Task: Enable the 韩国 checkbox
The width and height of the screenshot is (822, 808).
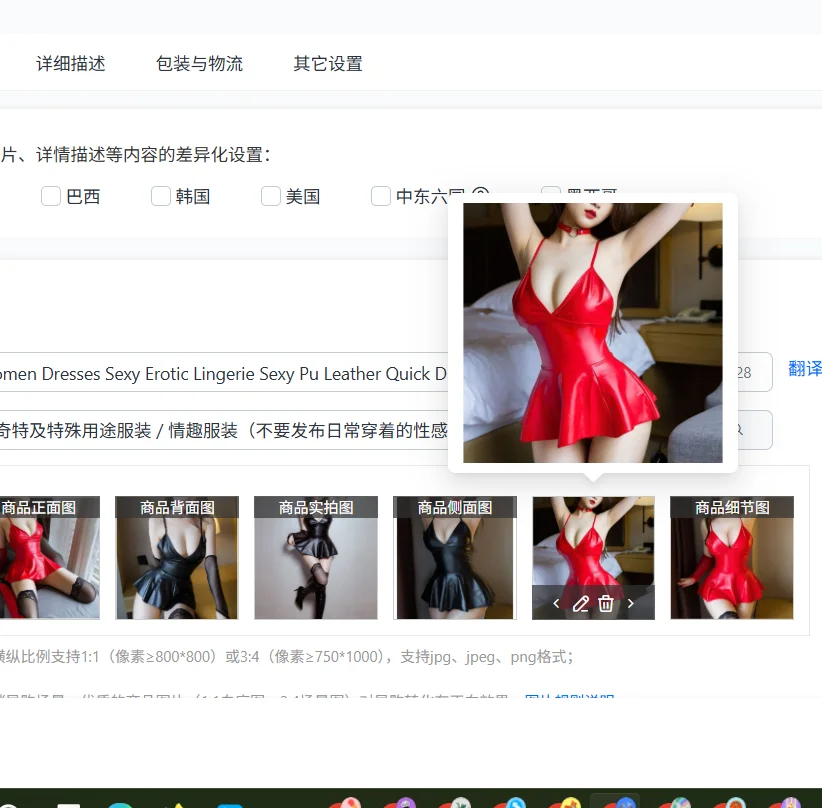Action: (161, 196)
